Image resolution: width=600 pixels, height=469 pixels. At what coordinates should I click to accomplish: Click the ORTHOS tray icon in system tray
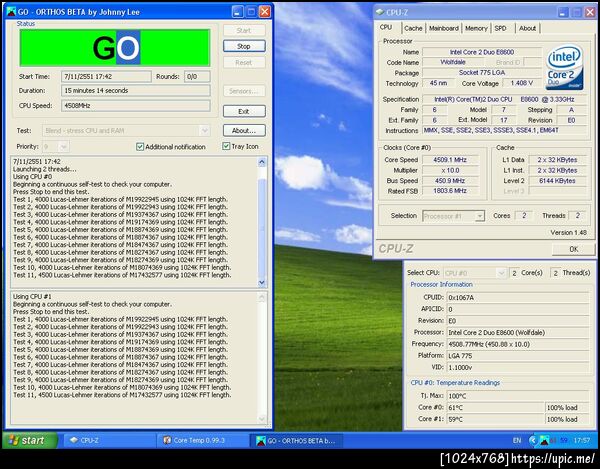(544, 440)
